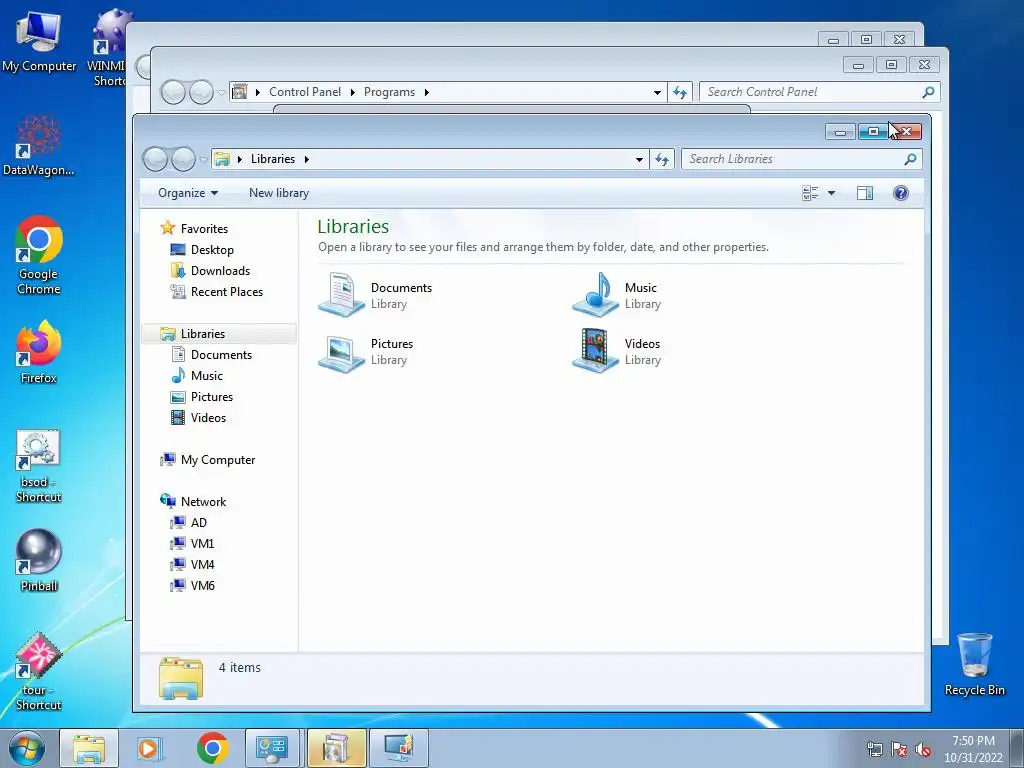
Task: Select Downloads under Favorites
Action: 220,270
